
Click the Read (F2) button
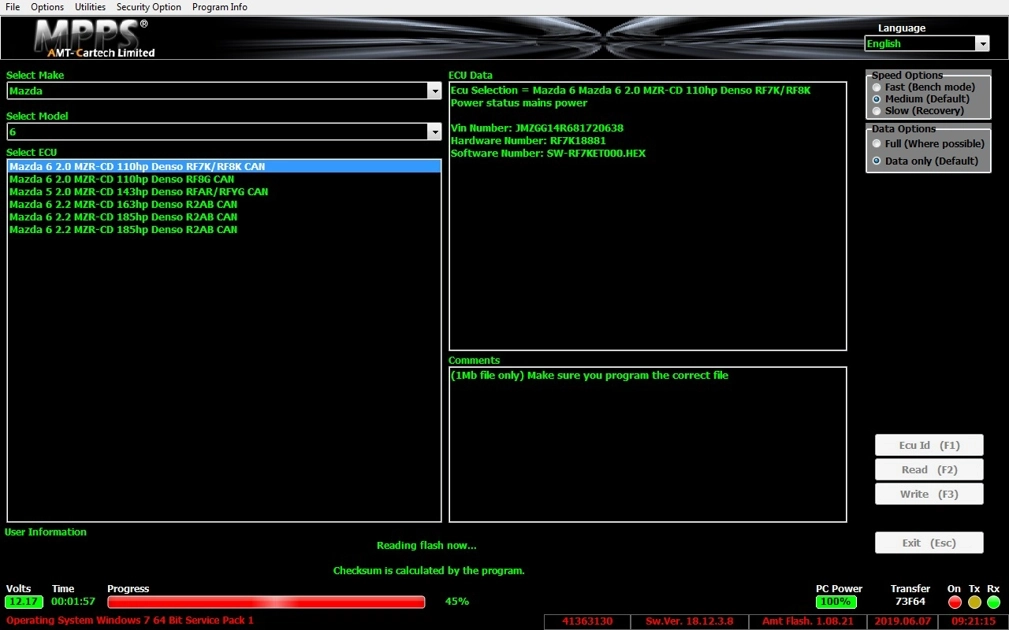pyautogui.click(x=929, y=470)
